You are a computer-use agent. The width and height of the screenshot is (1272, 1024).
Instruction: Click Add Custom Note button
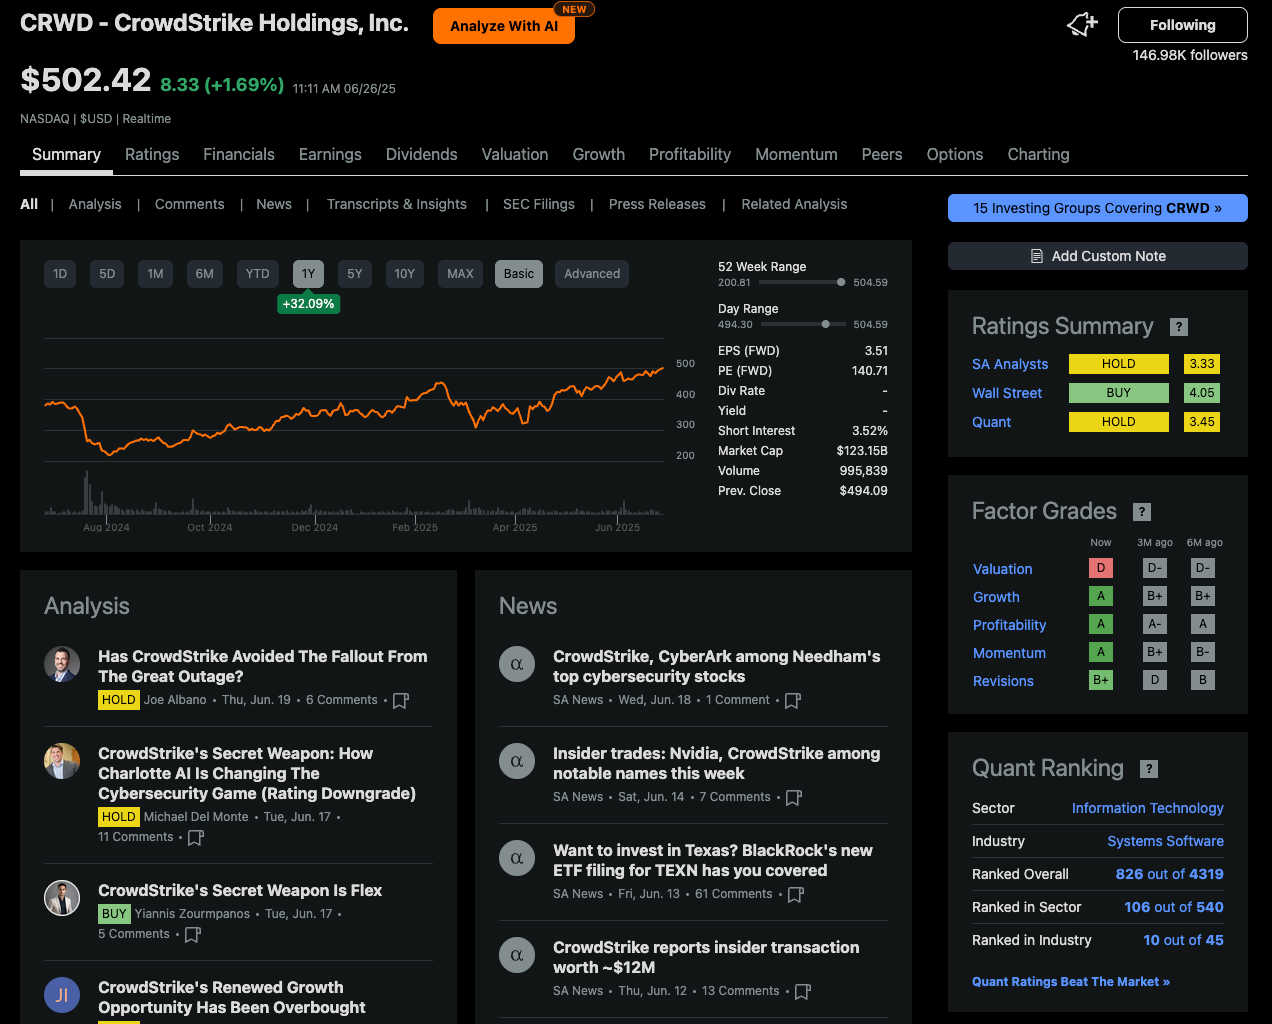point(1098,256)
